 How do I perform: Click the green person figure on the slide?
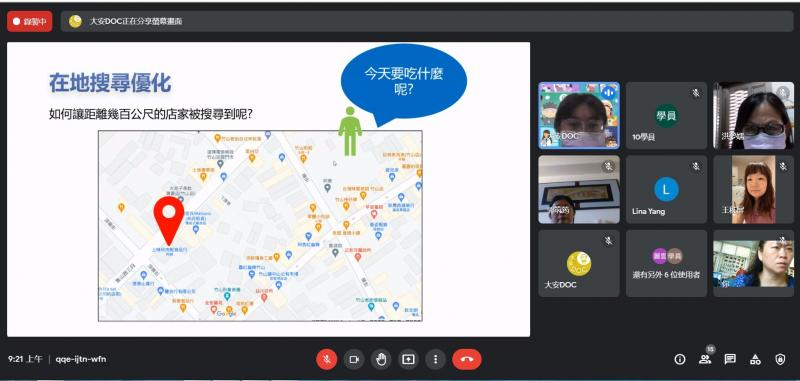(350, 131)
